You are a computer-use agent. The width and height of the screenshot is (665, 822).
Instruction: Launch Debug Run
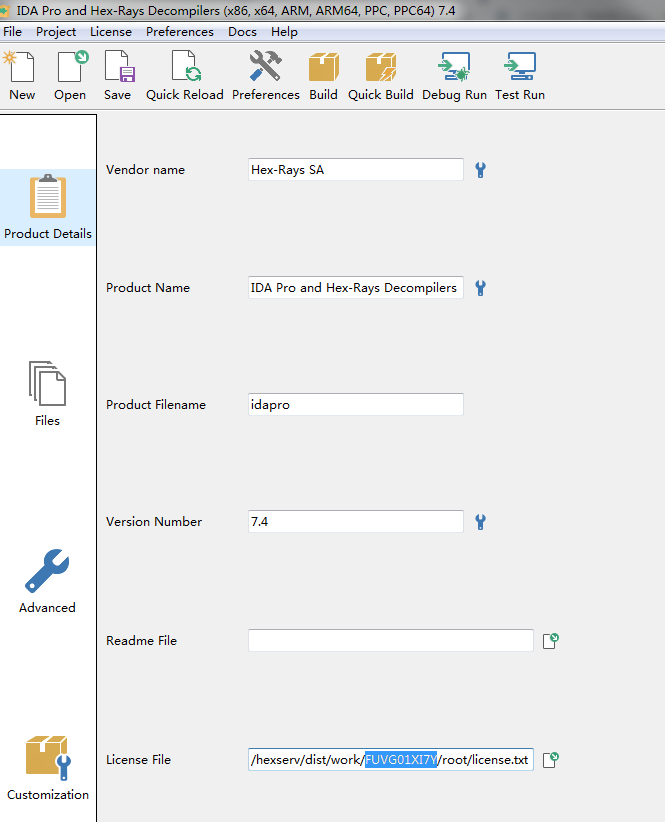coord(454,75)
